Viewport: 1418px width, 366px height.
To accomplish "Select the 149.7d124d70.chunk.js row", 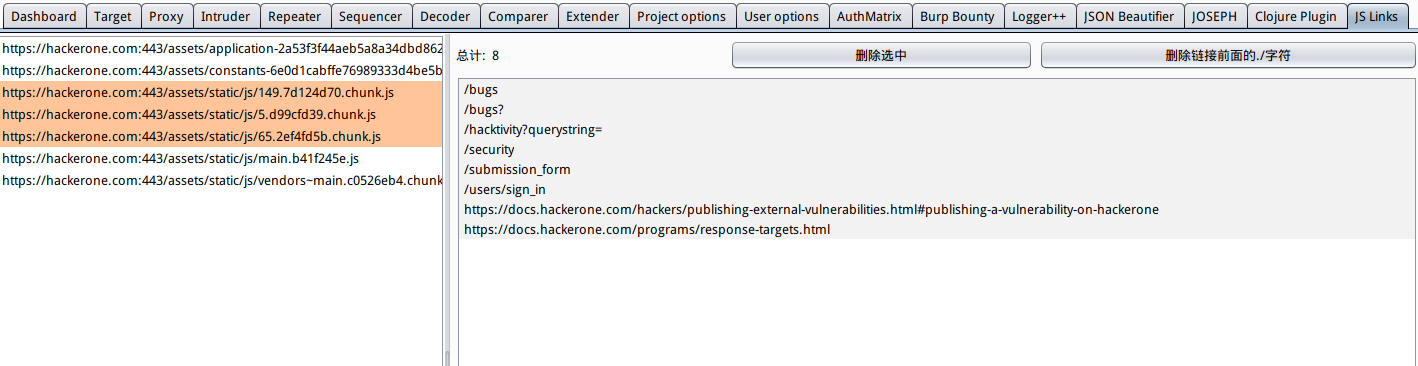I will coord(221,92).
